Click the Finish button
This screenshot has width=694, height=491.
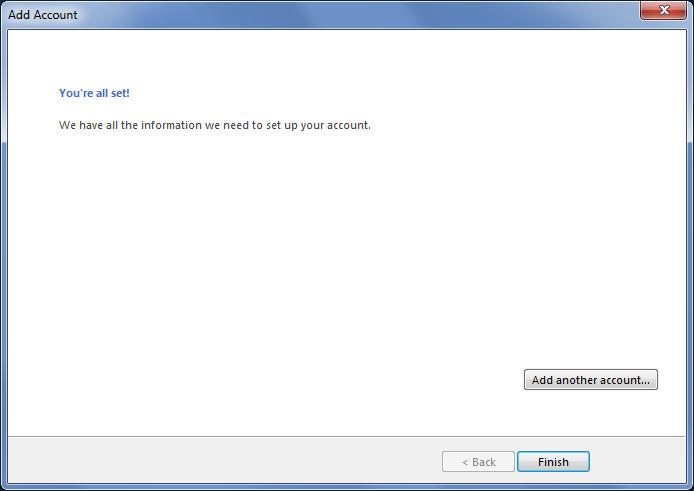(553, 462)
